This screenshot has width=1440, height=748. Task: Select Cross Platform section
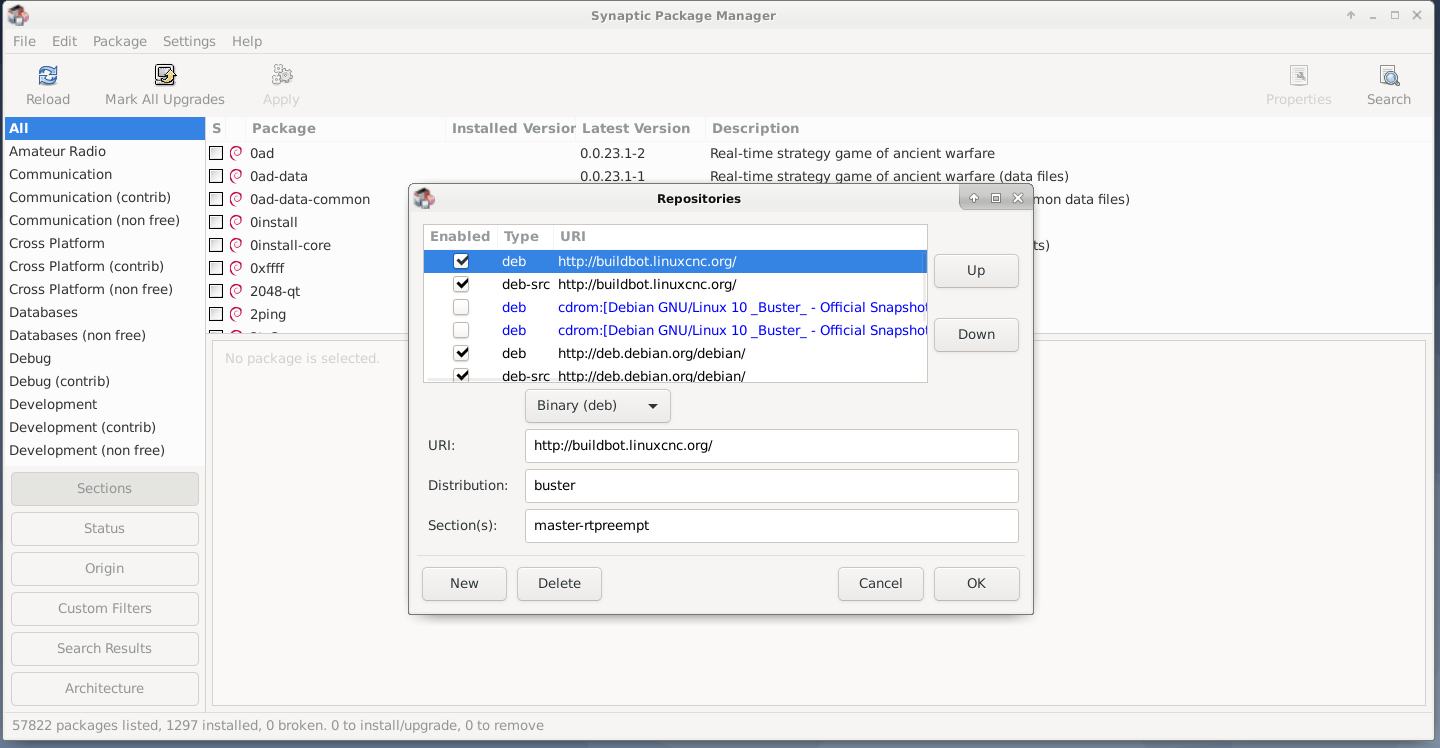pos(104,243)
